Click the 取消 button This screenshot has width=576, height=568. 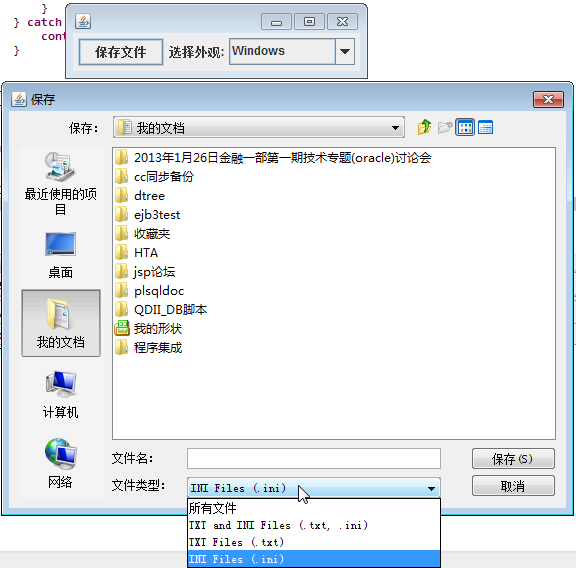tap(513, 486)
